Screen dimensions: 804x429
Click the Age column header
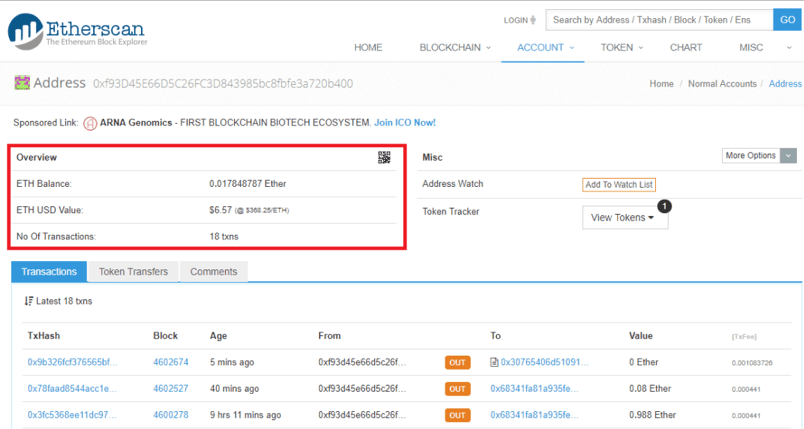tap(218, 336)
